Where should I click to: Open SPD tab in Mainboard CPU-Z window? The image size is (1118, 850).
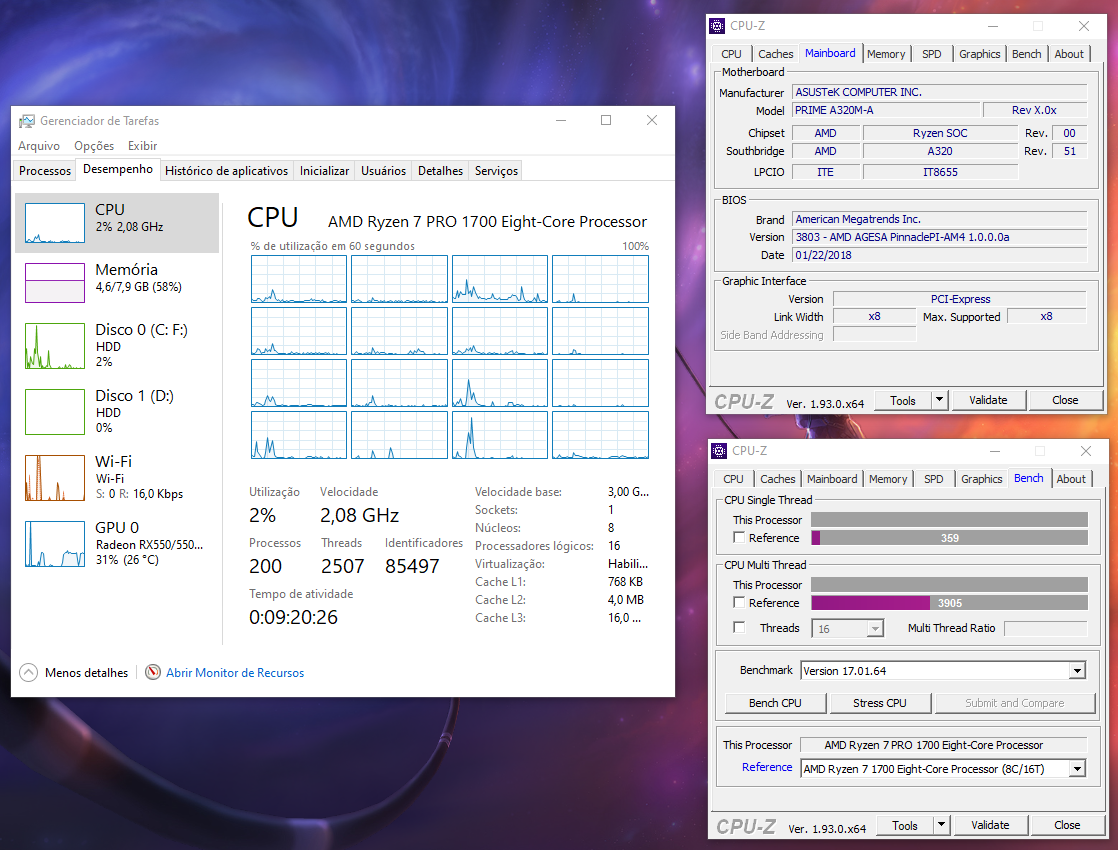(x=932, y=54)
